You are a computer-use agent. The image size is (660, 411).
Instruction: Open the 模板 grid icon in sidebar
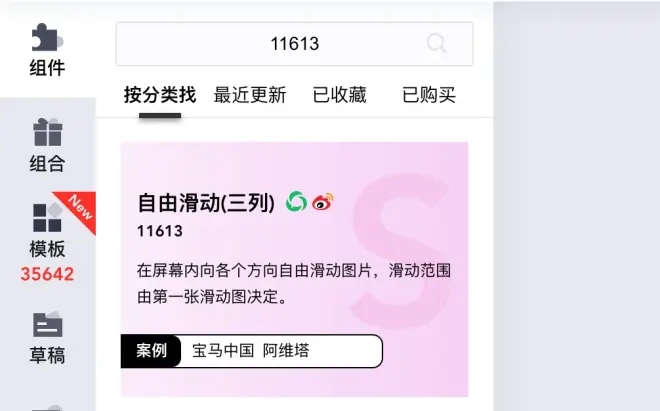click(48, 217)
